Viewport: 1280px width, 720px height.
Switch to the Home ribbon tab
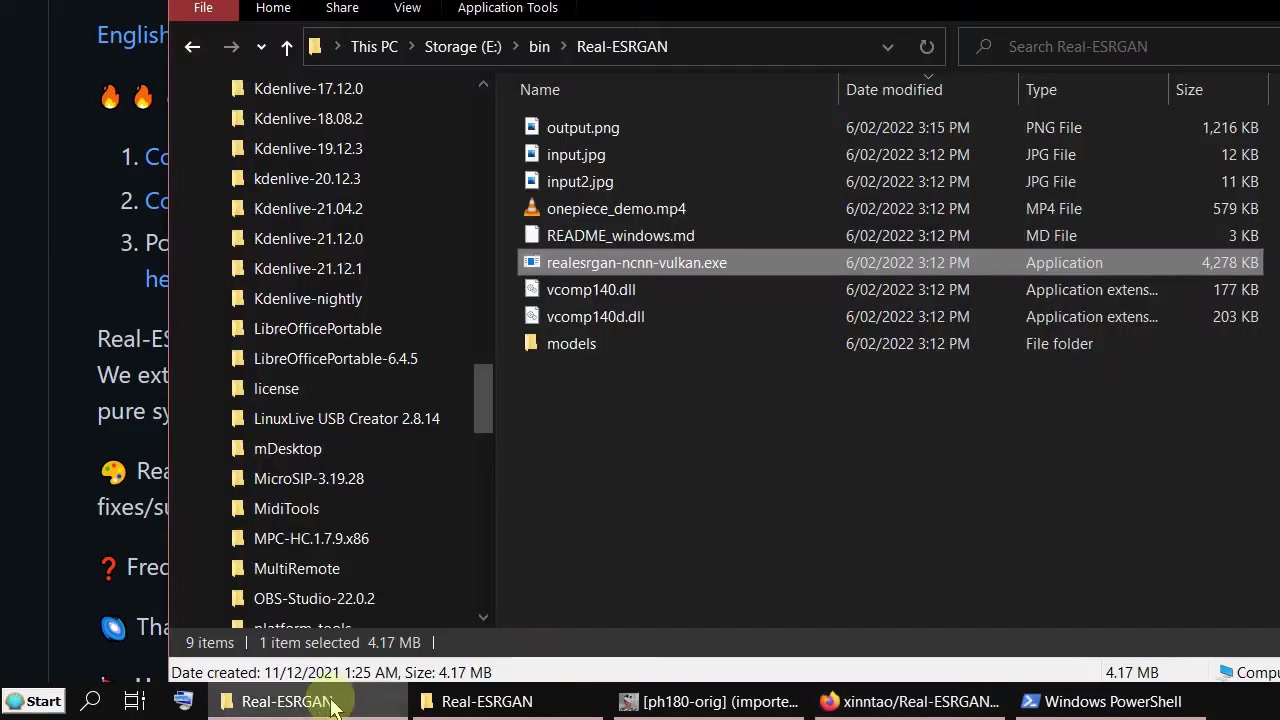tap(273, 8)
